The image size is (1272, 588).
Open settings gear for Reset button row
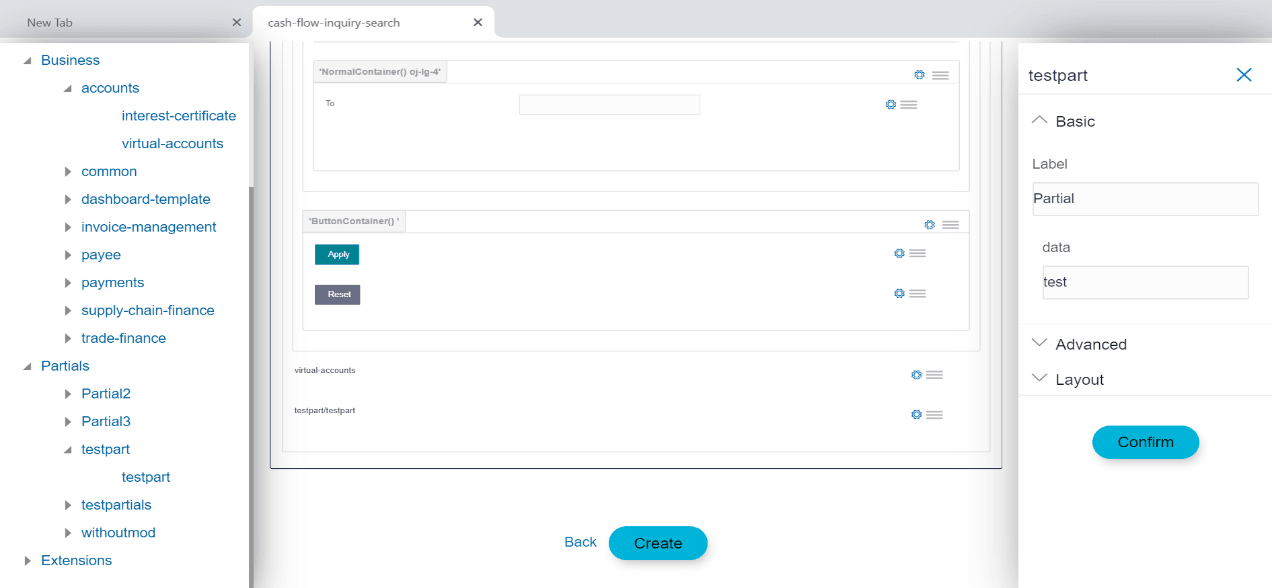click(899, 293)
